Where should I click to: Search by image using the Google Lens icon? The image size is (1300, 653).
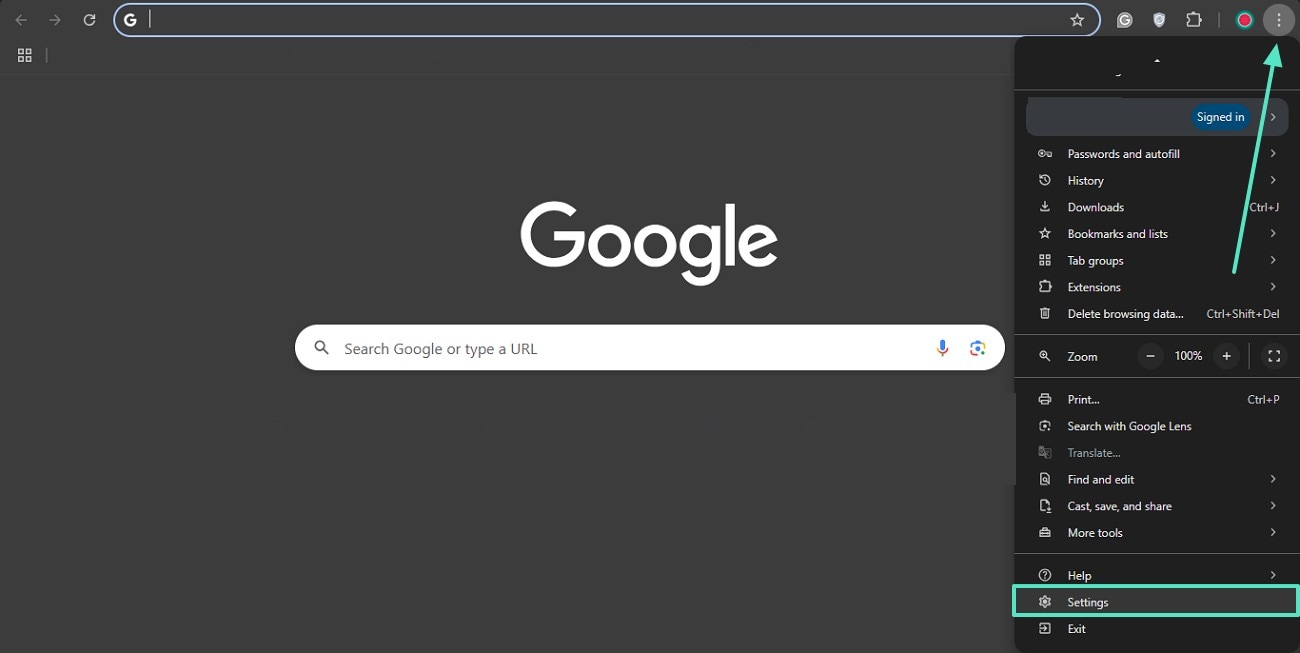click(x=977, y=348)
